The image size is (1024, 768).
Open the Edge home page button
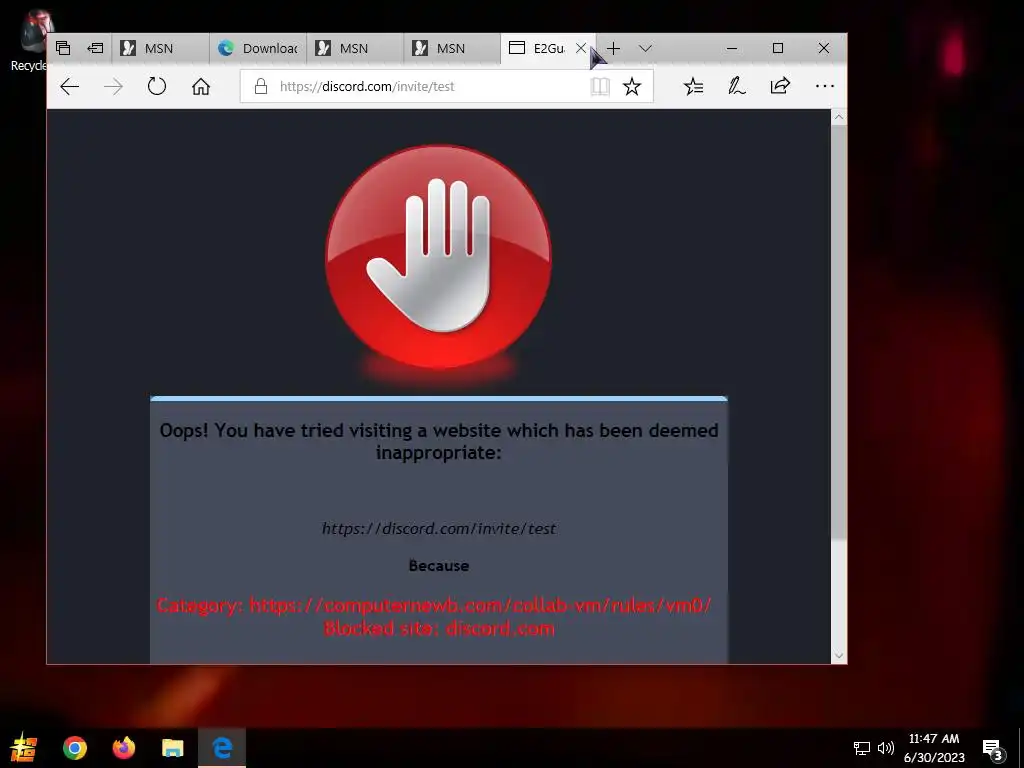click(x=200, y=86)
